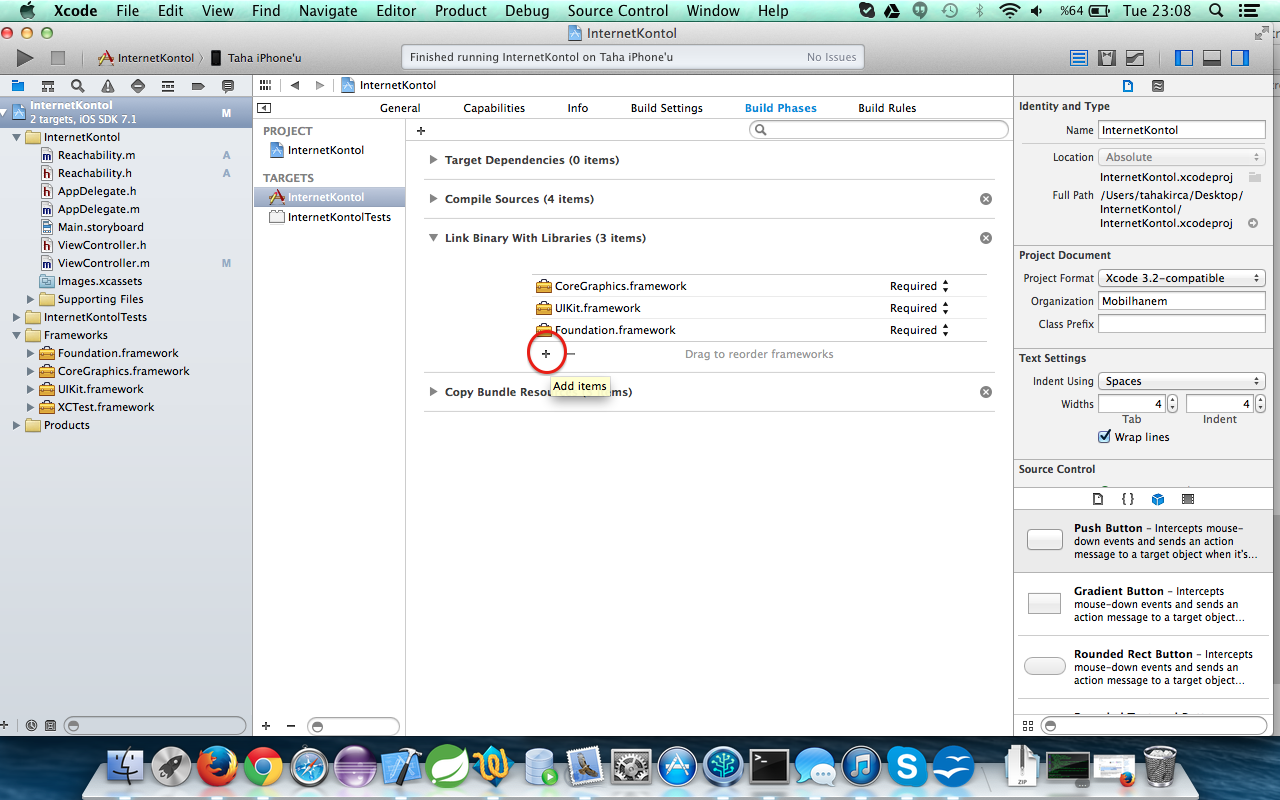Screen dimensions: 1280x800
Task: Toggle the Wrap lines checkbox
Action: coord(1105,437)
